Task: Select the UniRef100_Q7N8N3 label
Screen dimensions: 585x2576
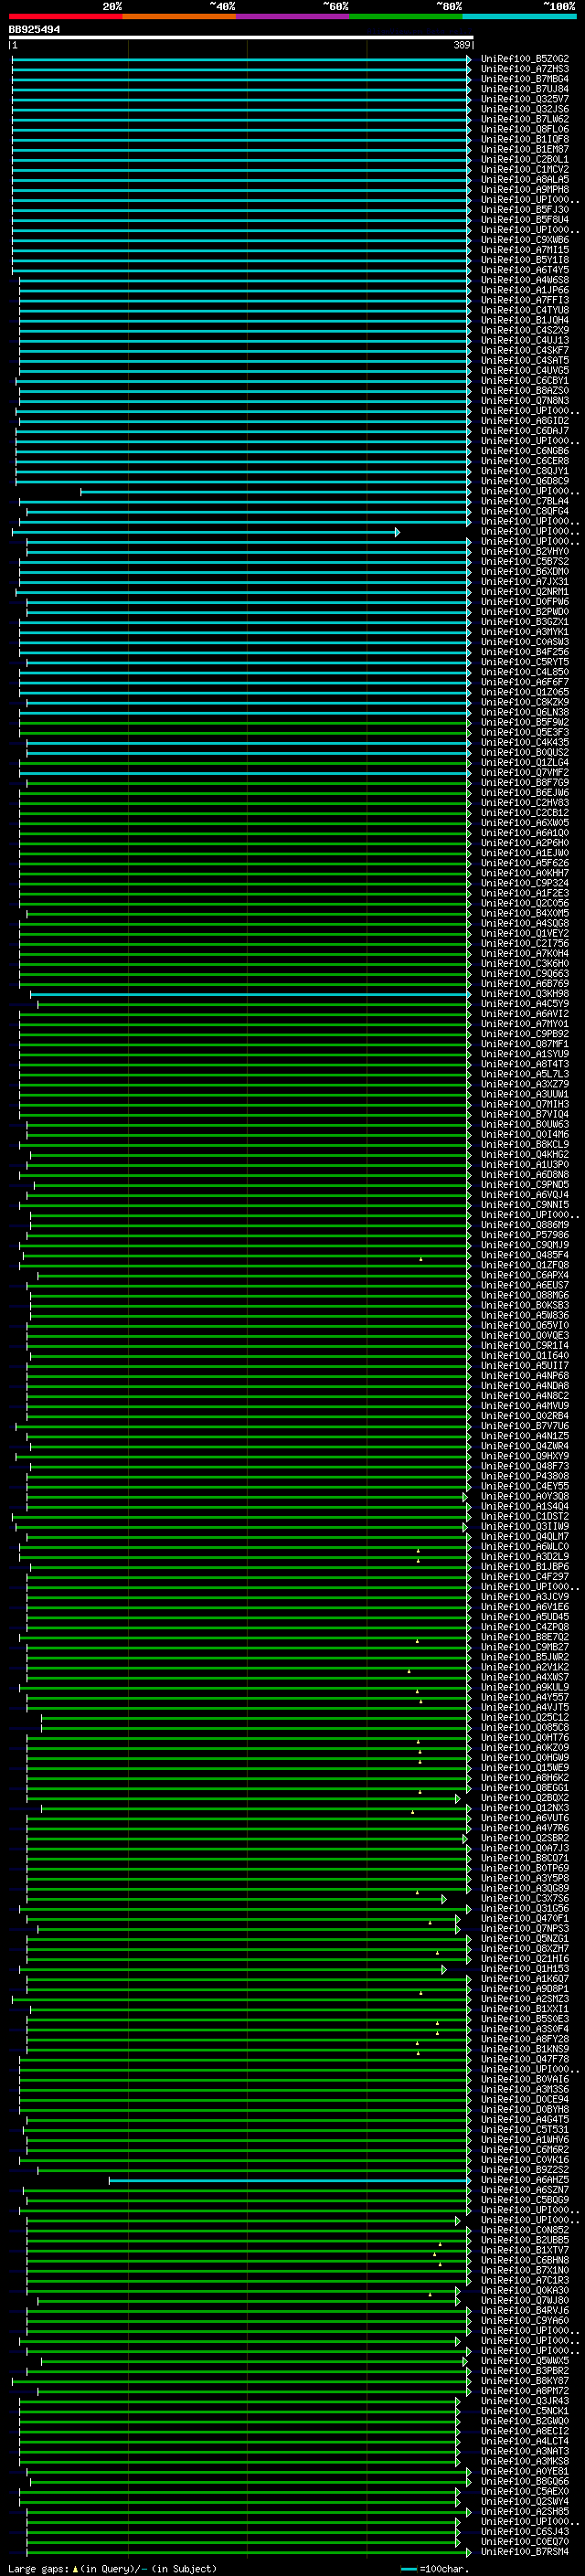Action: click(525, 401)
